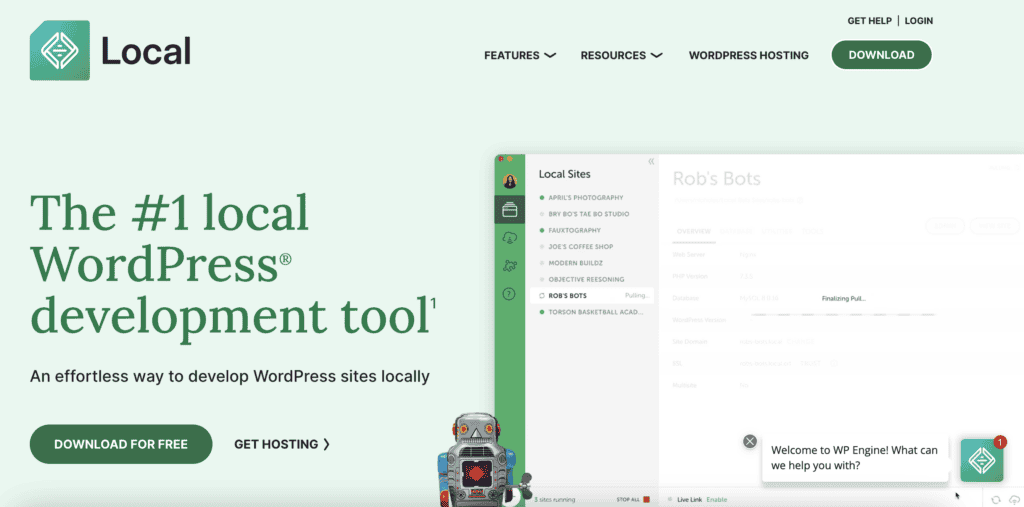1024x507 pixels.
Task: Click the Finalizing Pull progress text
Action: coord(844,299)
